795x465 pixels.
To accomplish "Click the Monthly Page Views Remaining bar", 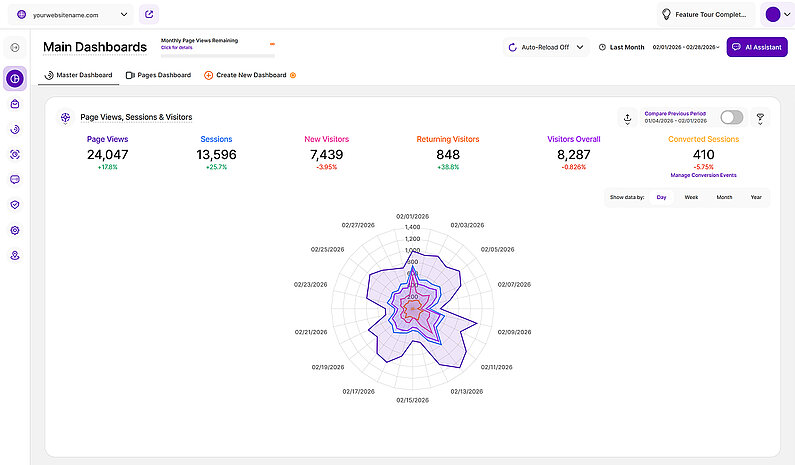I will [x=217, y=44].
